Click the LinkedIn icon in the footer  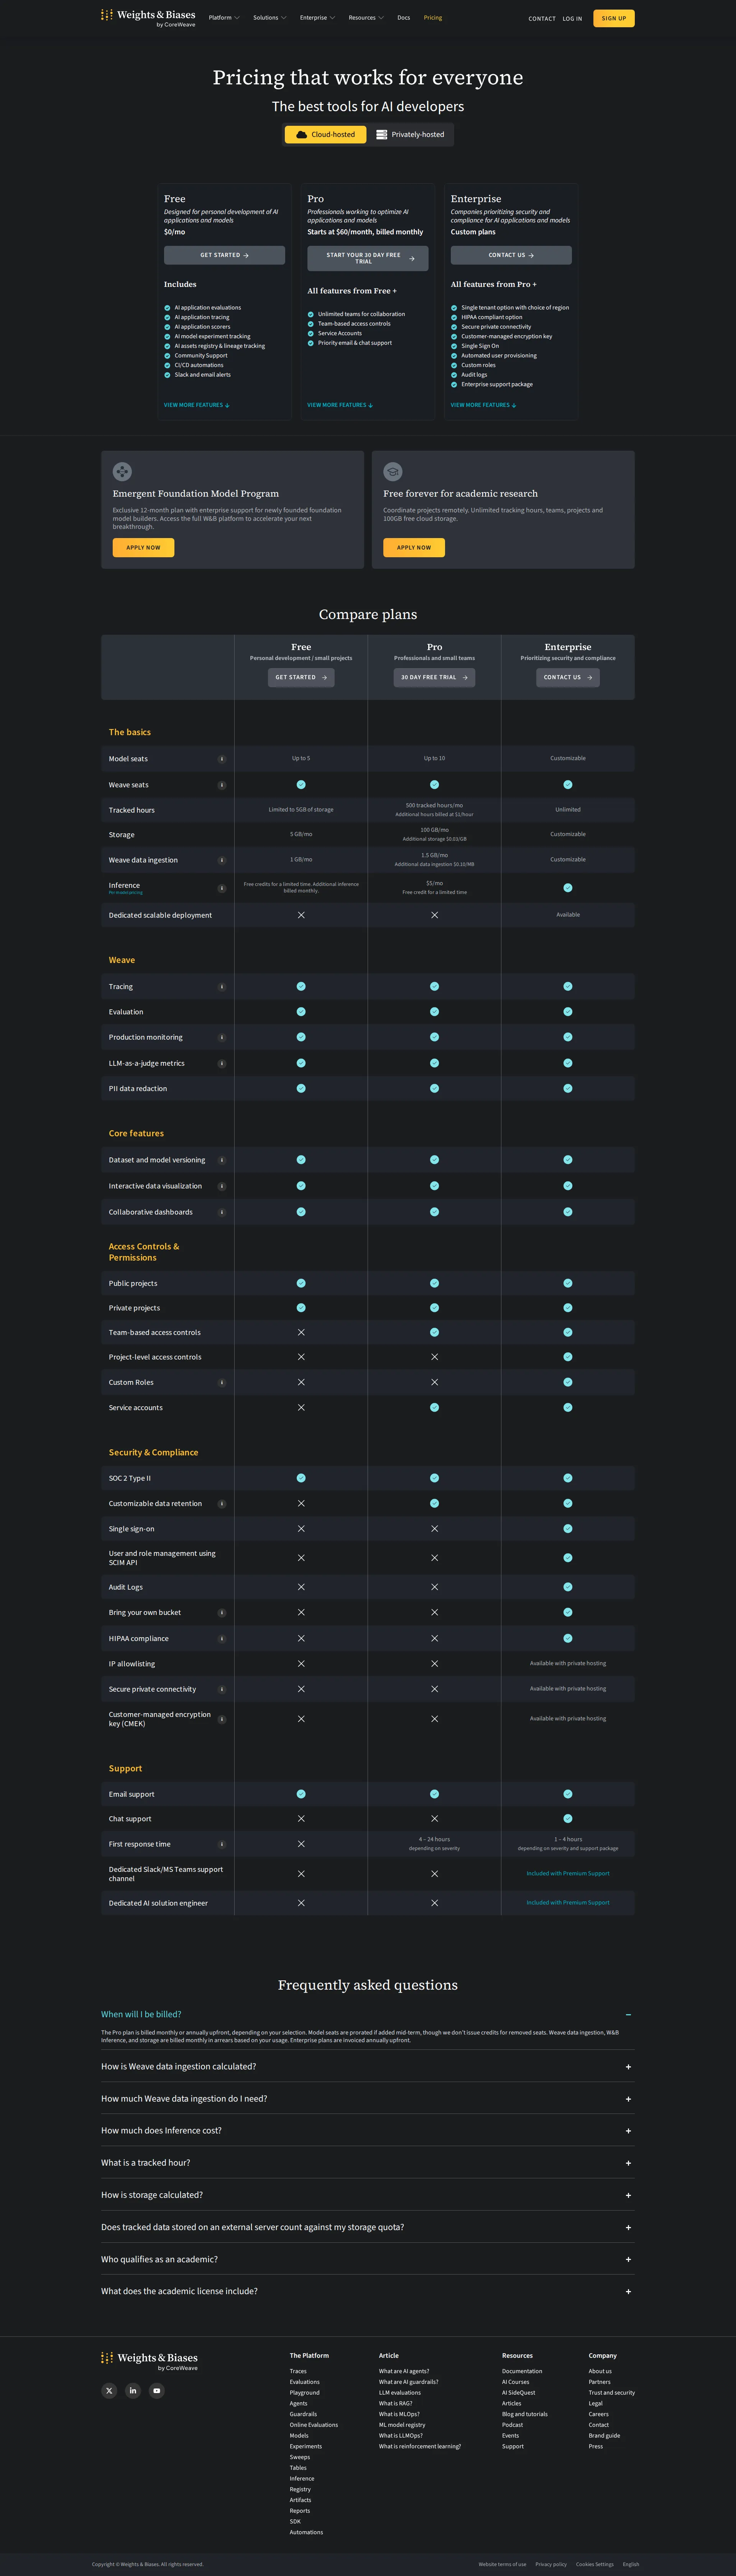[133, 2391]
